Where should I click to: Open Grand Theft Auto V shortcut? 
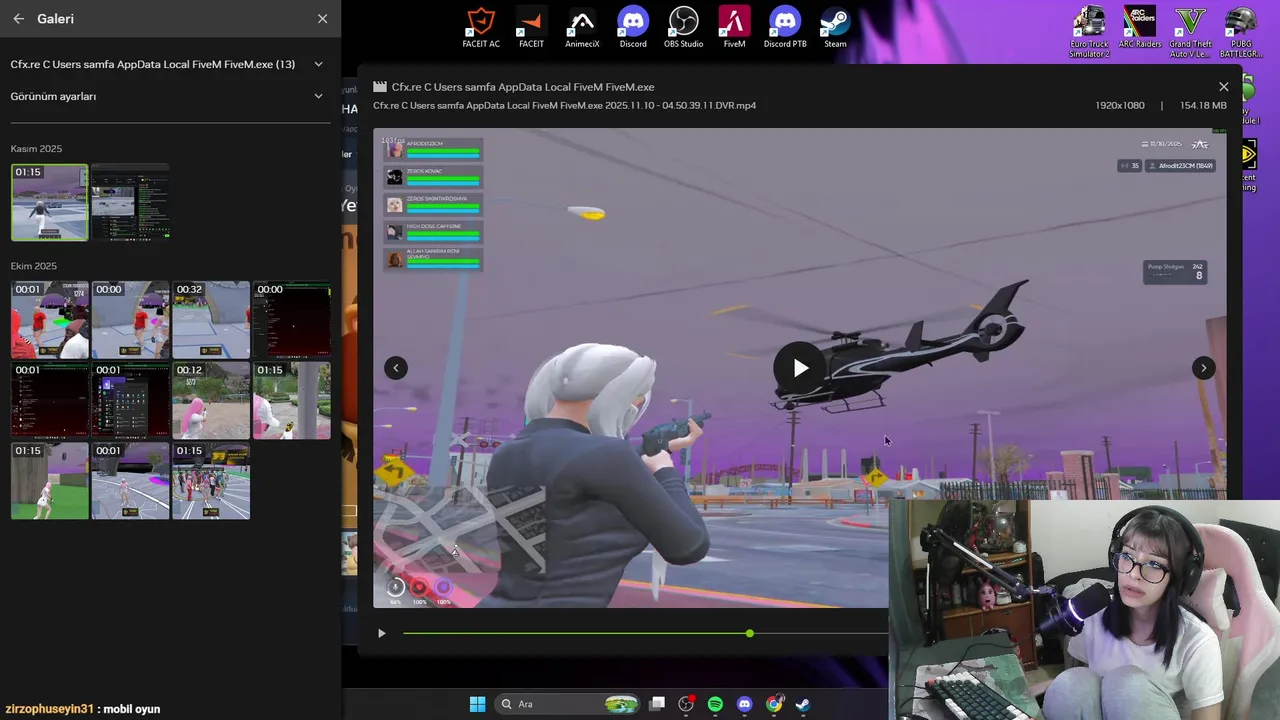click(1190, 31)
